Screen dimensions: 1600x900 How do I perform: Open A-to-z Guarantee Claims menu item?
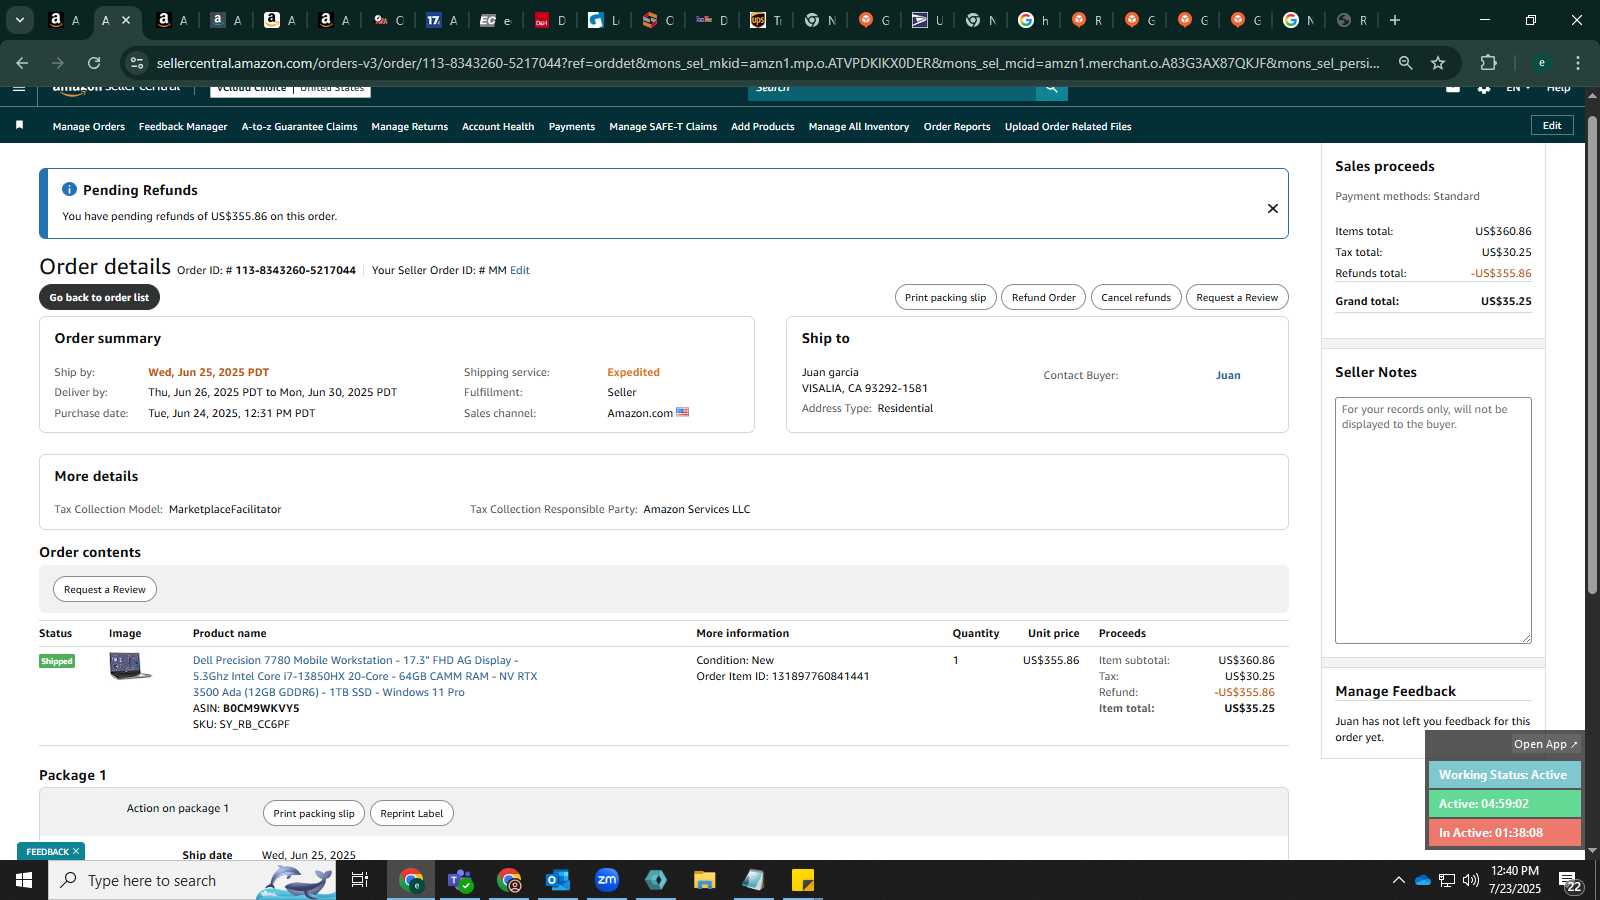click(299, 127)
